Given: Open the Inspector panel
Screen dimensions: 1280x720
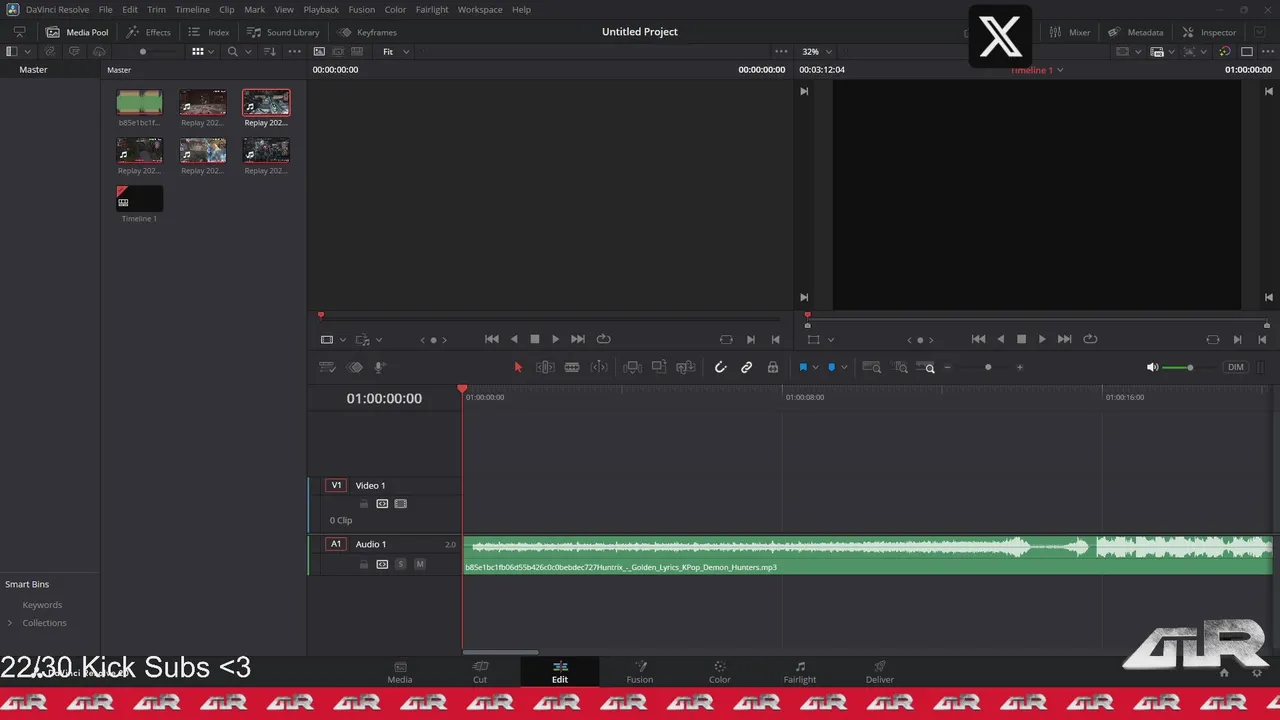Looking at the screenshot, I should (x=1209, y=32).
